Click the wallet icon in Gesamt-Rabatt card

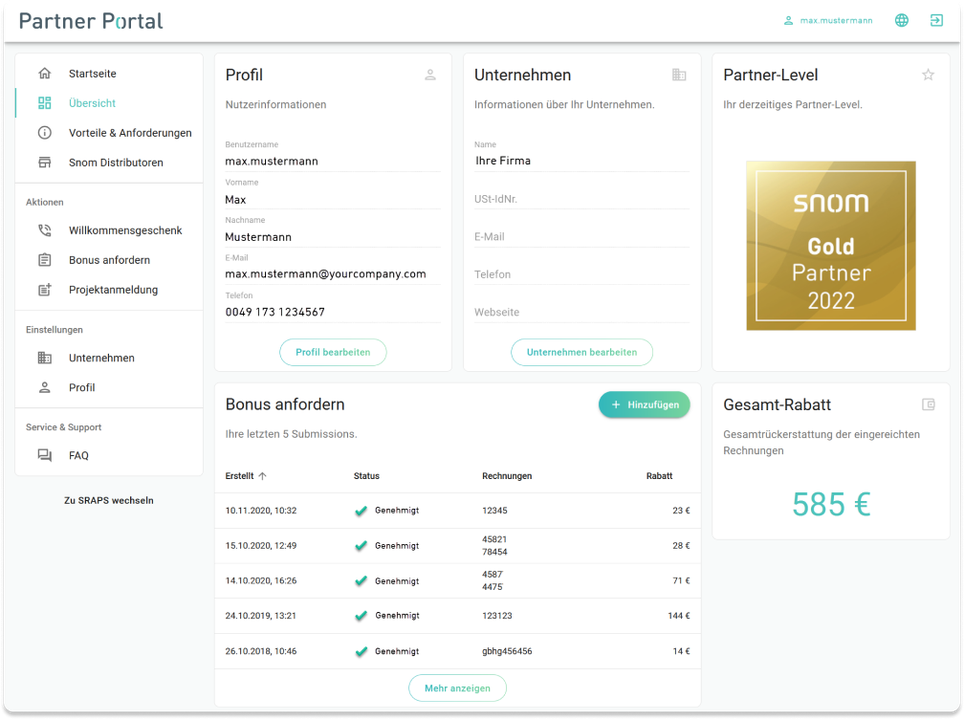coord(928,405)
